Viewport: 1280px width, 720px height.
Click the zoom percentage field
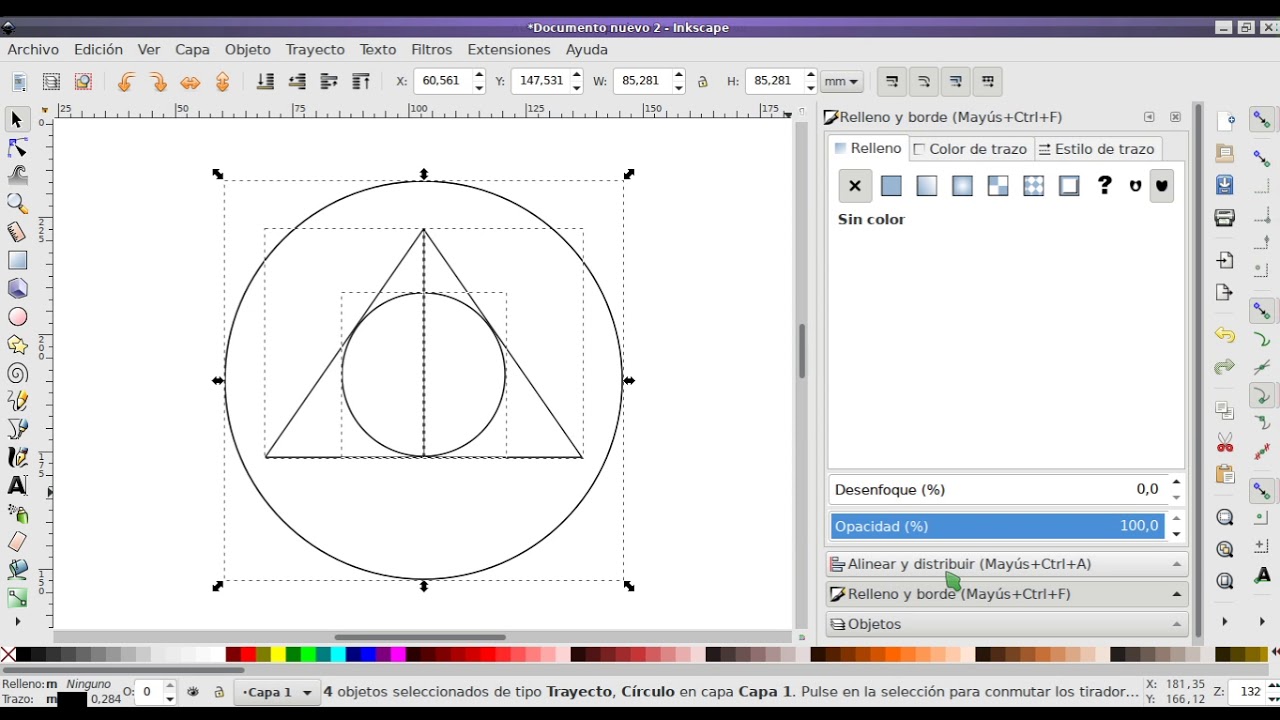[x=1250, y=692]
